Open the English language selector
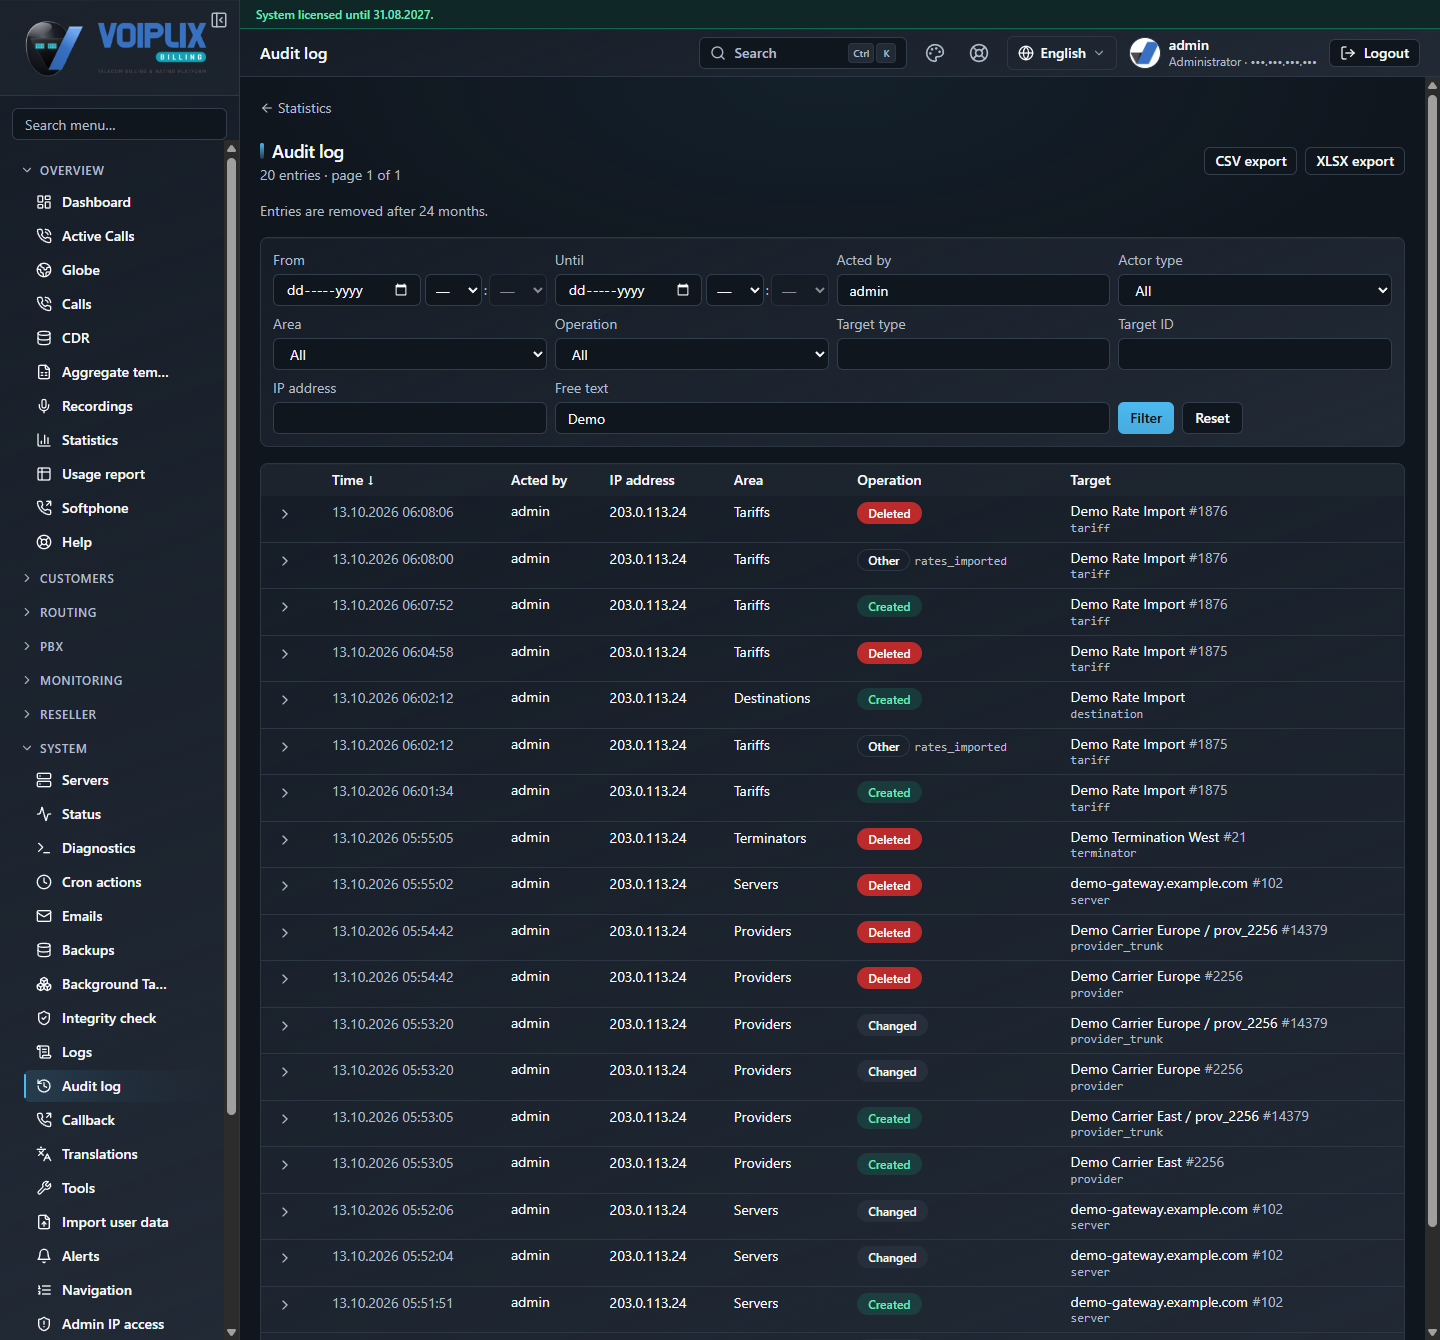This screenshot has height=1340, width=1440. (1061, 53)
